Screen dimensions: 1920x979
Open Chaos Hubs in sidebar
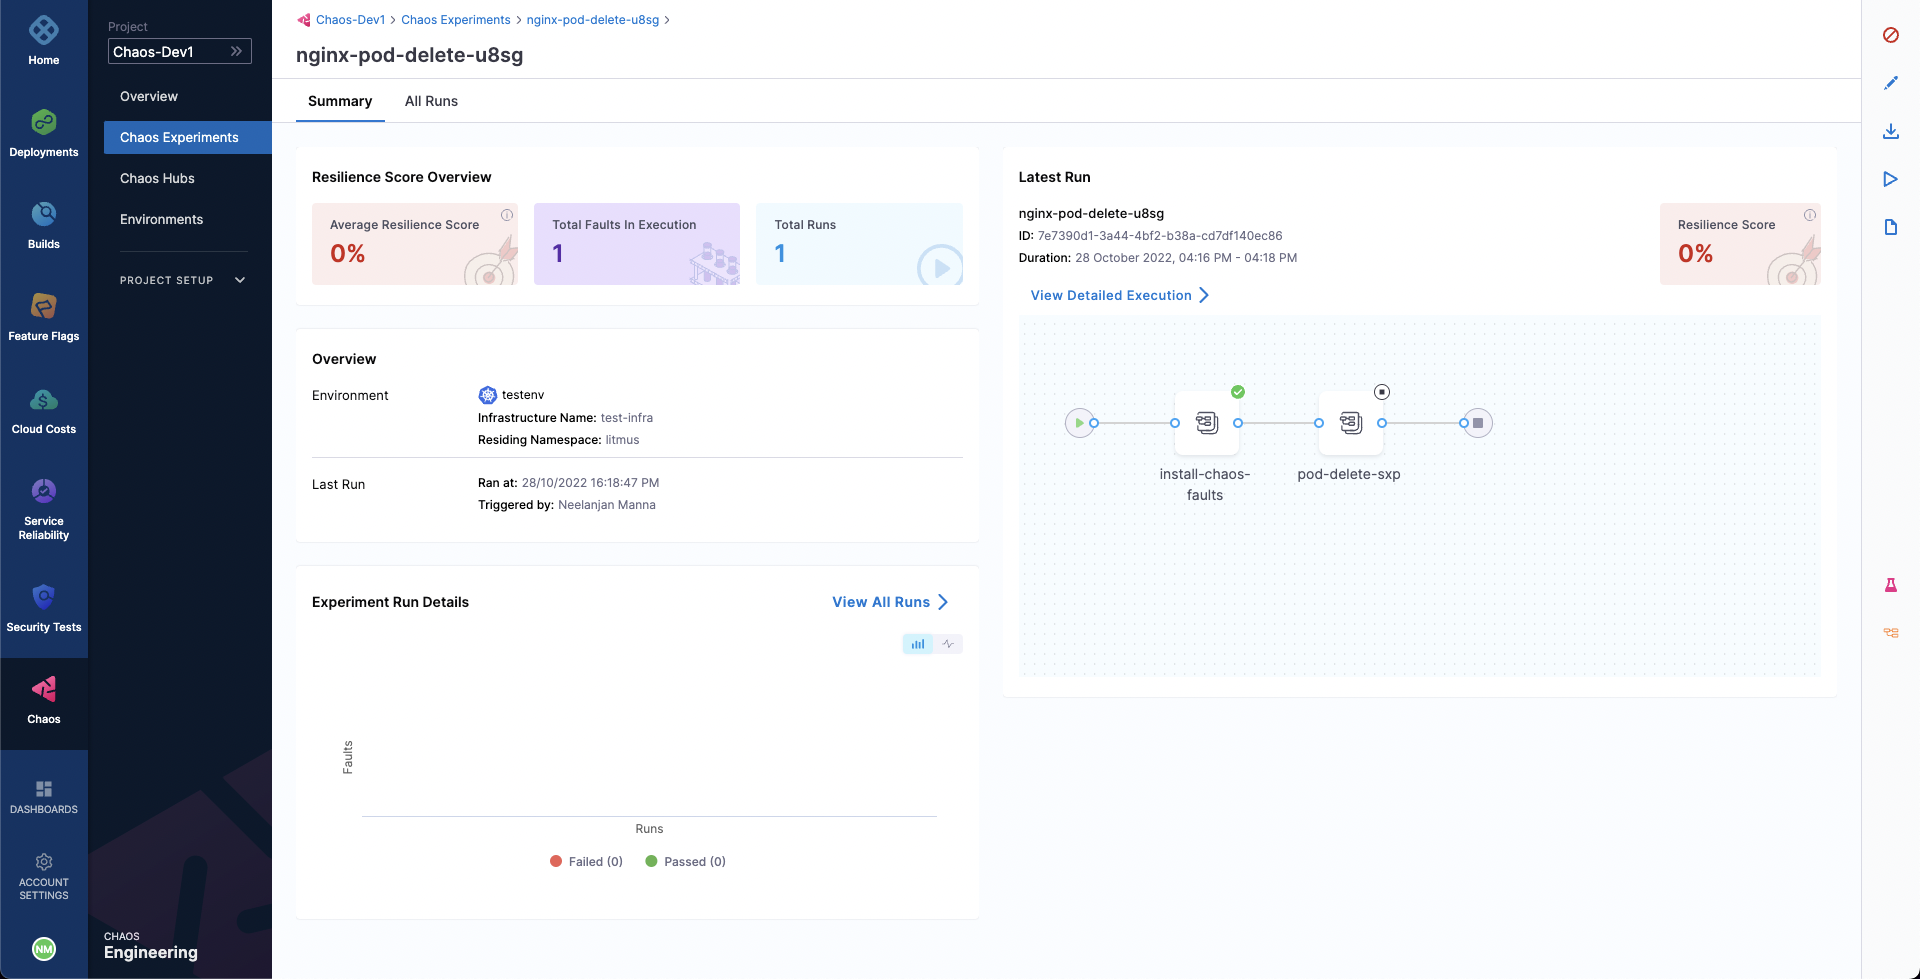coord(157,178)
